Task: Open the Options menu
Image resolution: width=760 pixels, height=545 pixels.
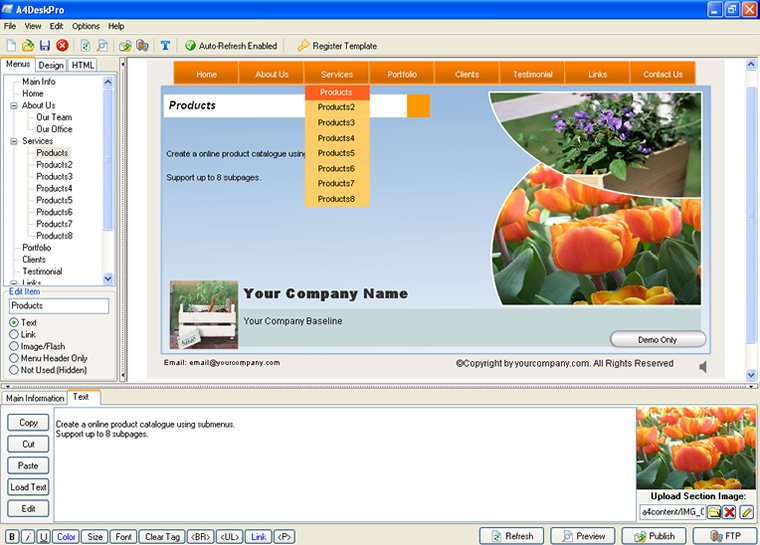Action: click(x=86, y=26)
